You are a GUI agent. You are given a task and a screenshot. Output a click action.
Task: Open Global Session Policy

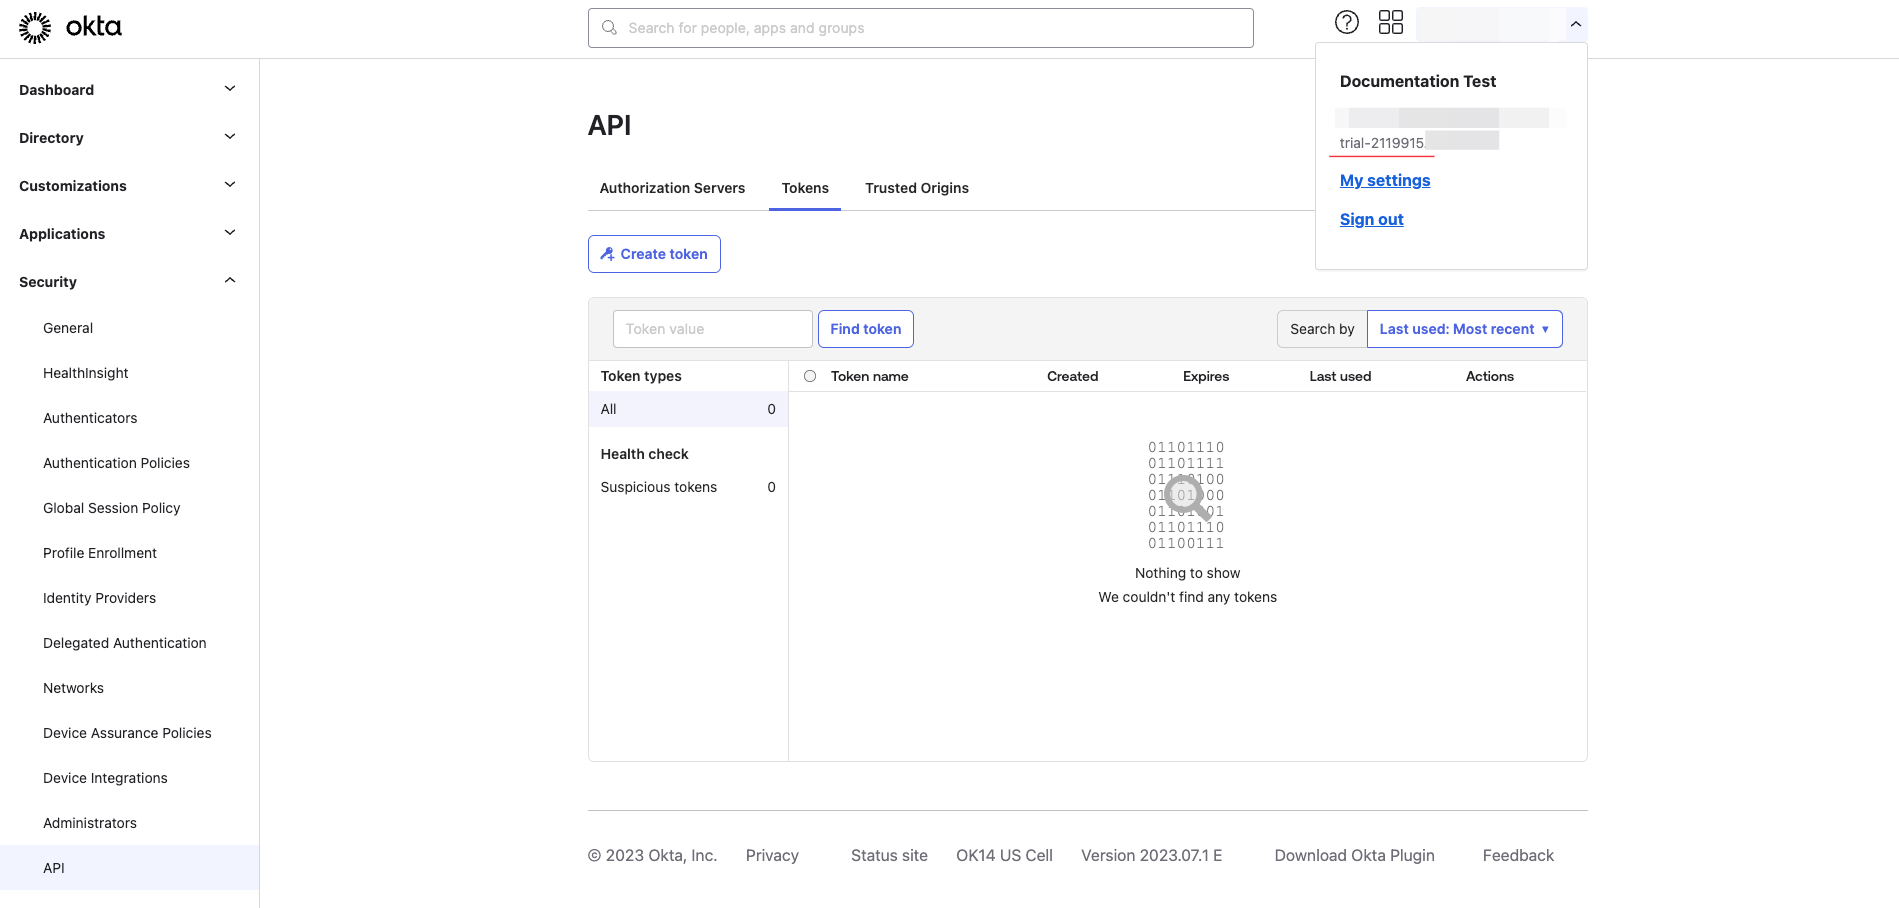coord(112,508)
